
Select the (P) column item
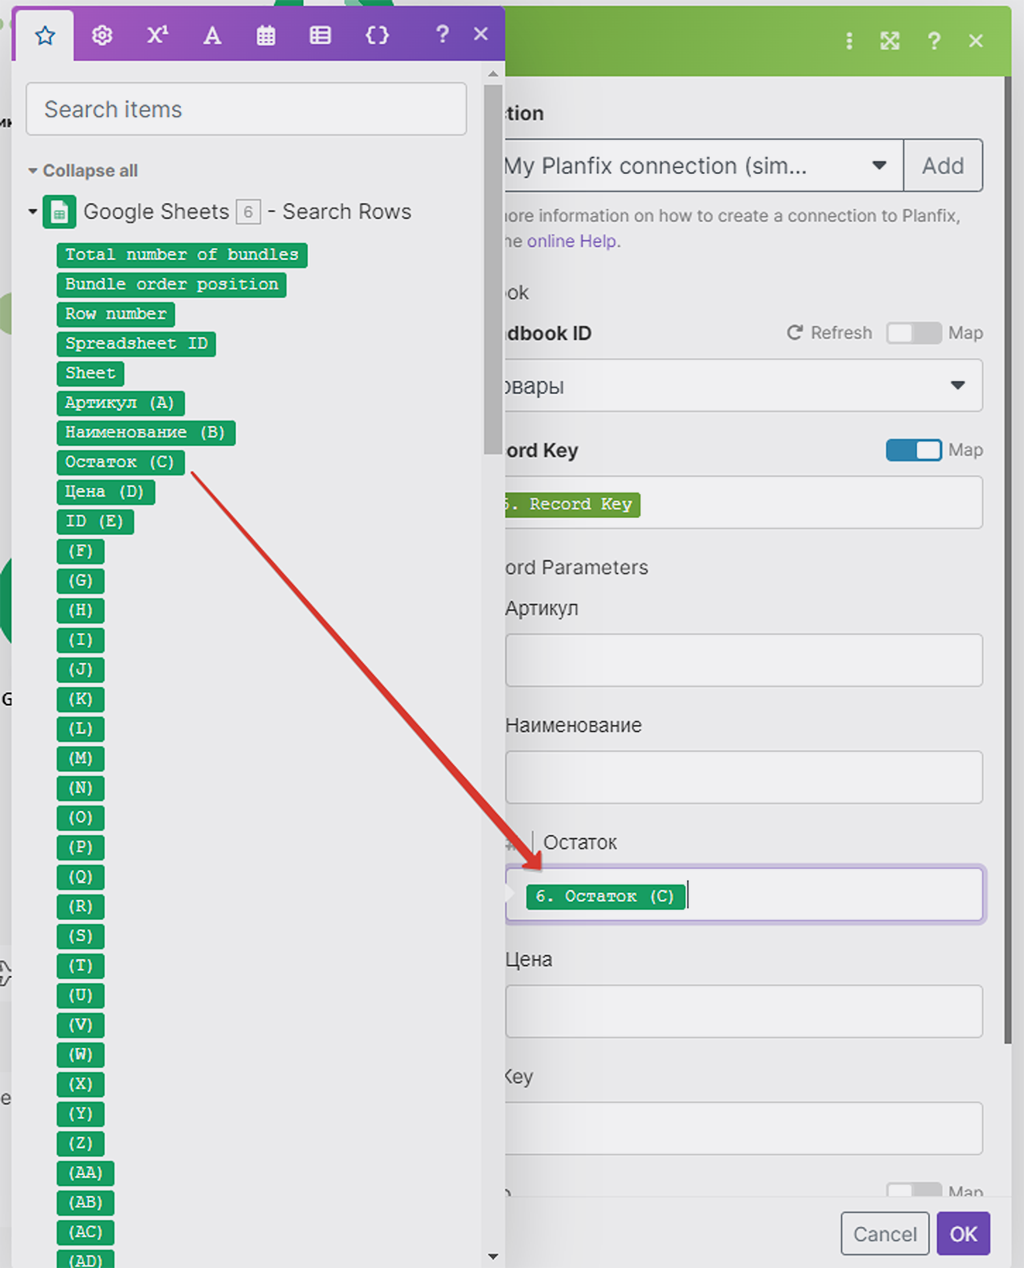click(81, 847)
